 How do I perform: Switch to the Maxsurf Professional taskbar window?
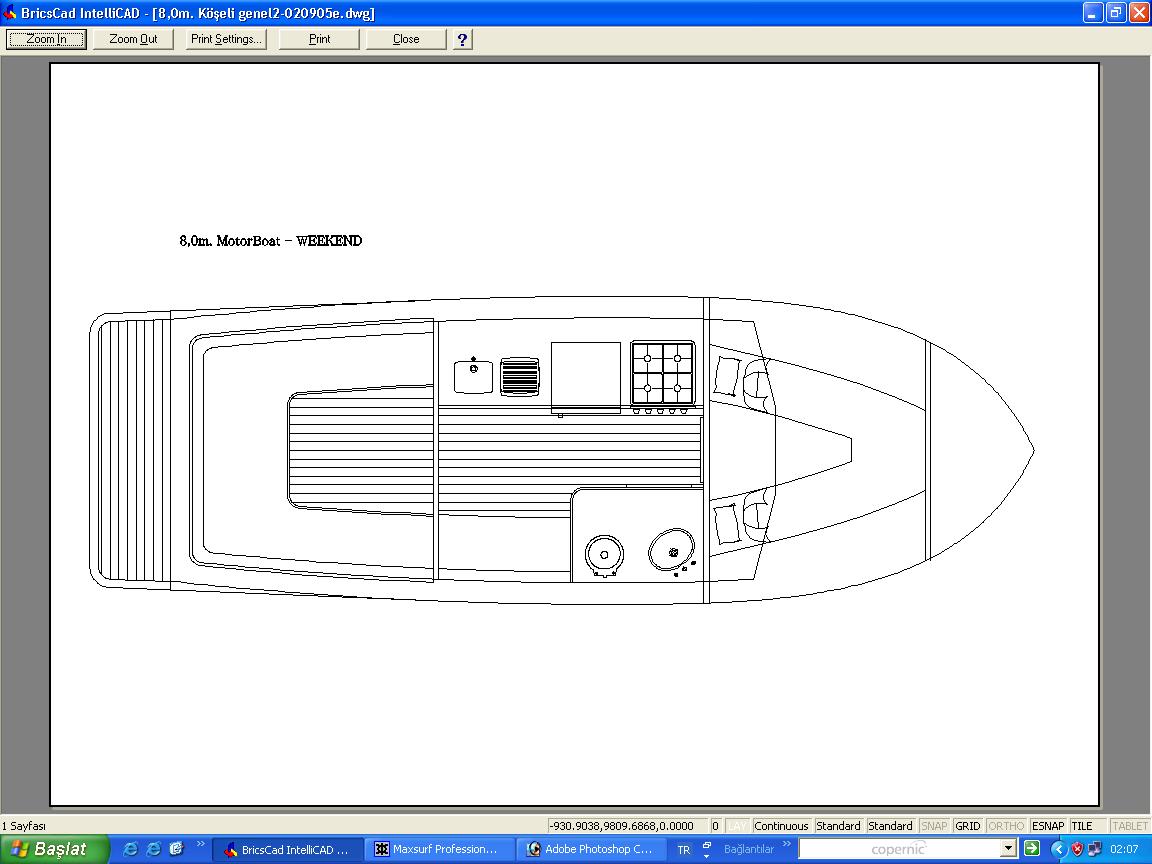pos(438,849)
